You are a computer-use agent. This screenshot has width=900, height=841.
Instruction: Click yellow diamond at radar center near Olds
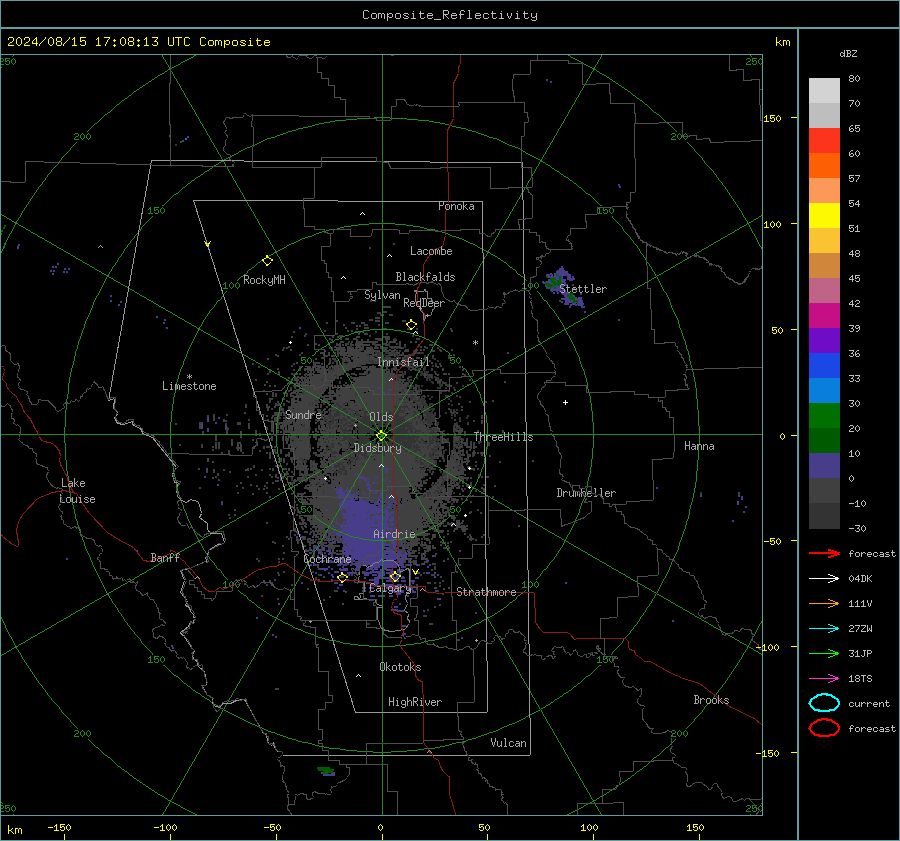[x=381, y=436]
